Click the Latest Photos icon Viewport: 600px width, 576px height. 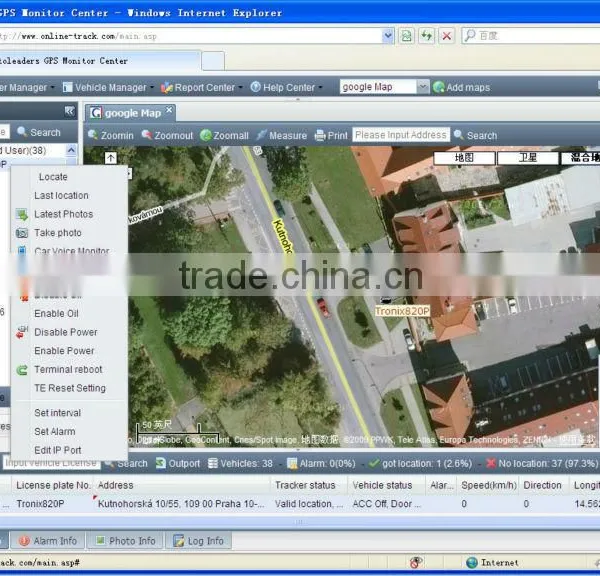click(22, 214)
